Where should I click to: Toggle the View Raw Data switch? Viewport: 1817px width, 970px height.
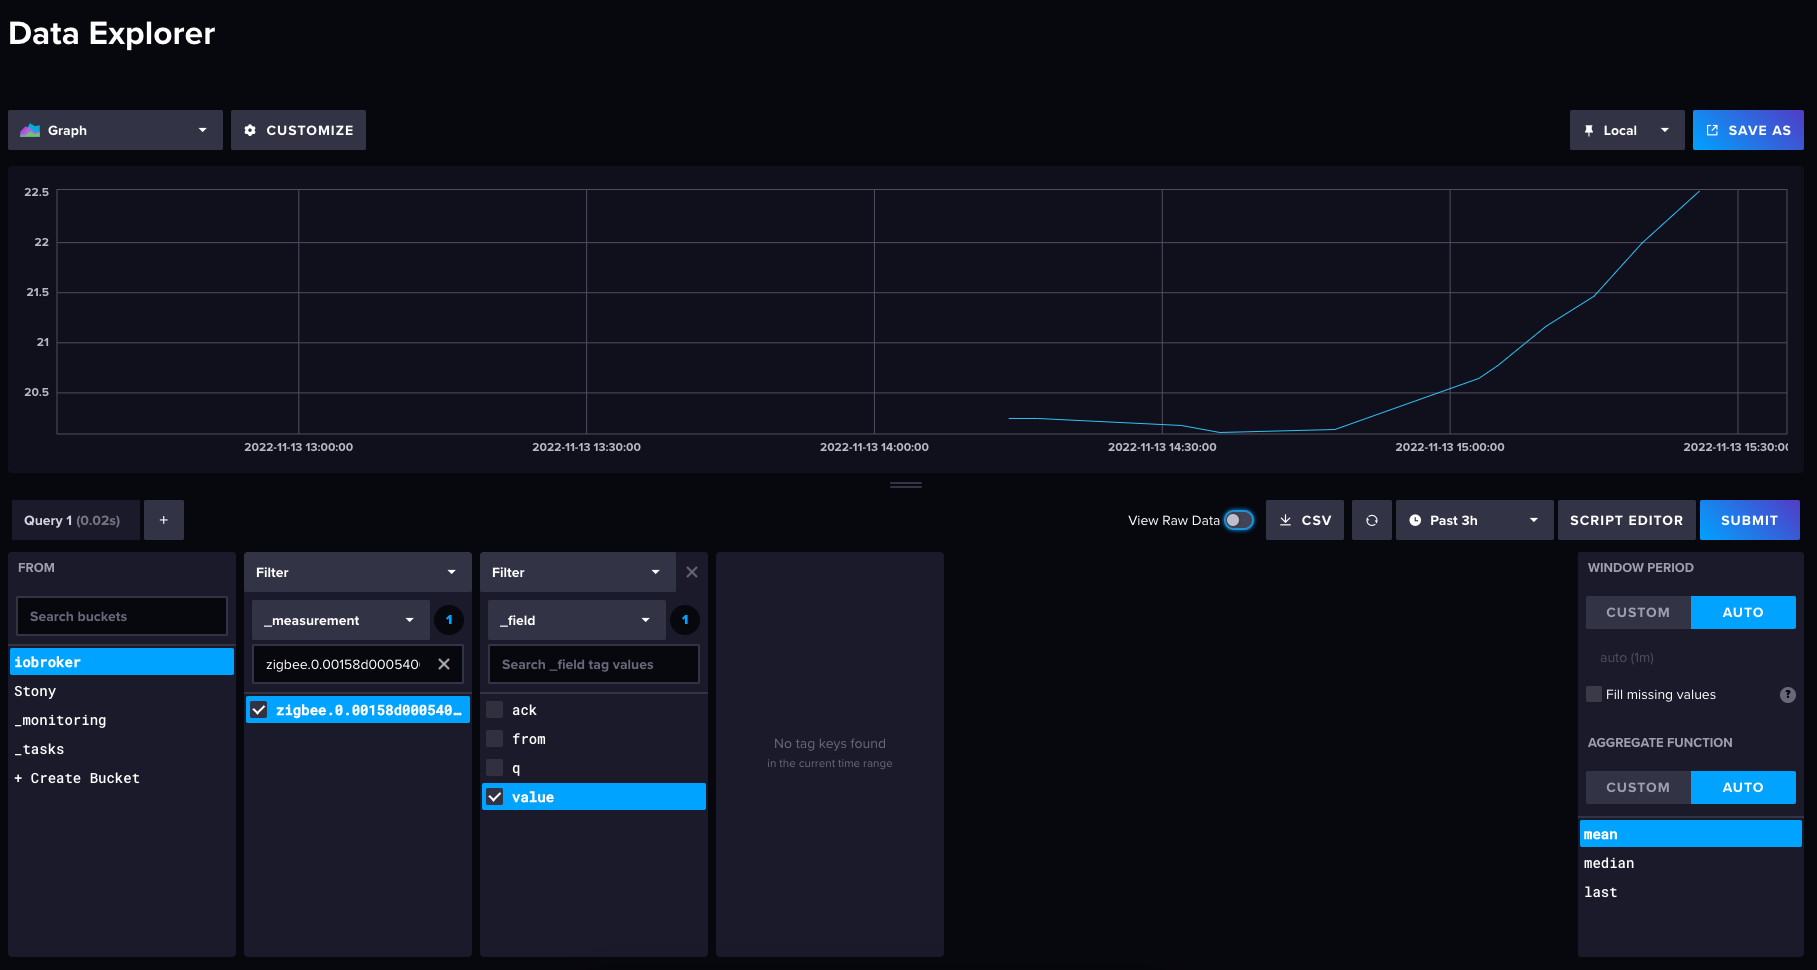pos(1239,520)
